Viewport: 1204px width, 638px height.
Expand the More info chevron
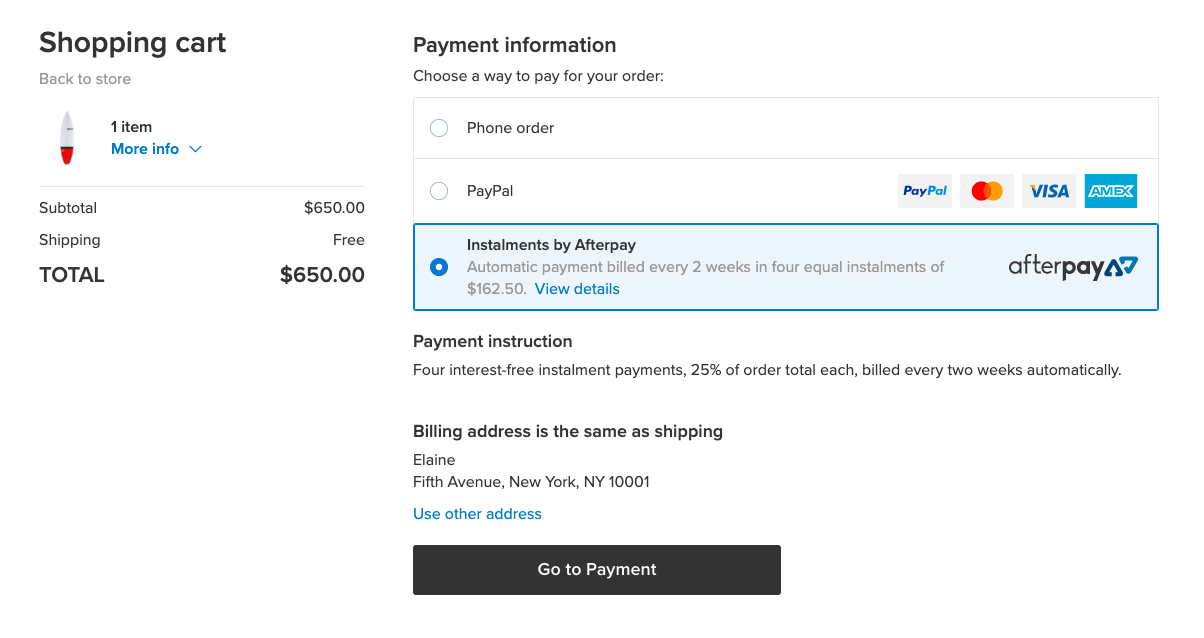195,149
